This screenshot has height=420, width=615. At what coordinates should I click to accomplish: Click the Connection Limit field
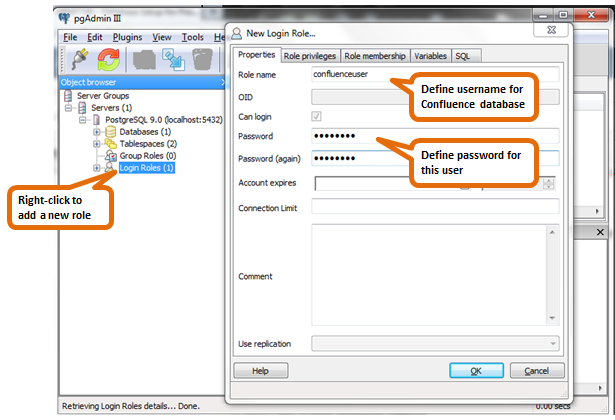[435, 206]
